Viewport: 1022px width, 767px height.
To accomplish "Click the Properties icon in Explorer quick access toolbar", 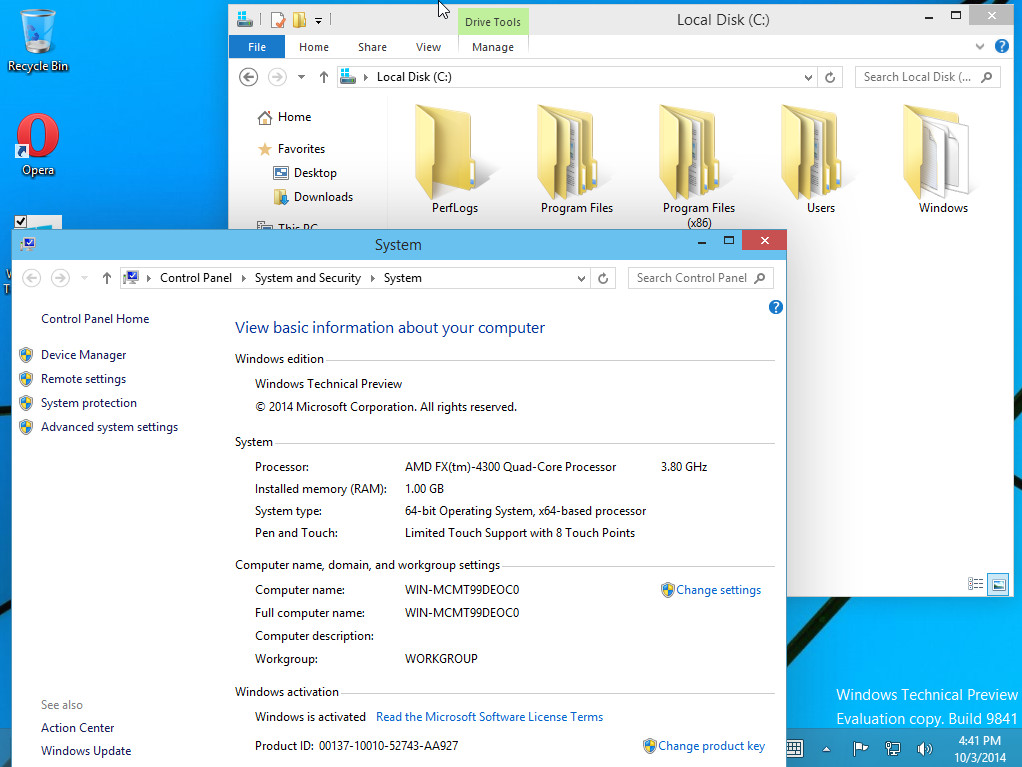I will (278, 20).
